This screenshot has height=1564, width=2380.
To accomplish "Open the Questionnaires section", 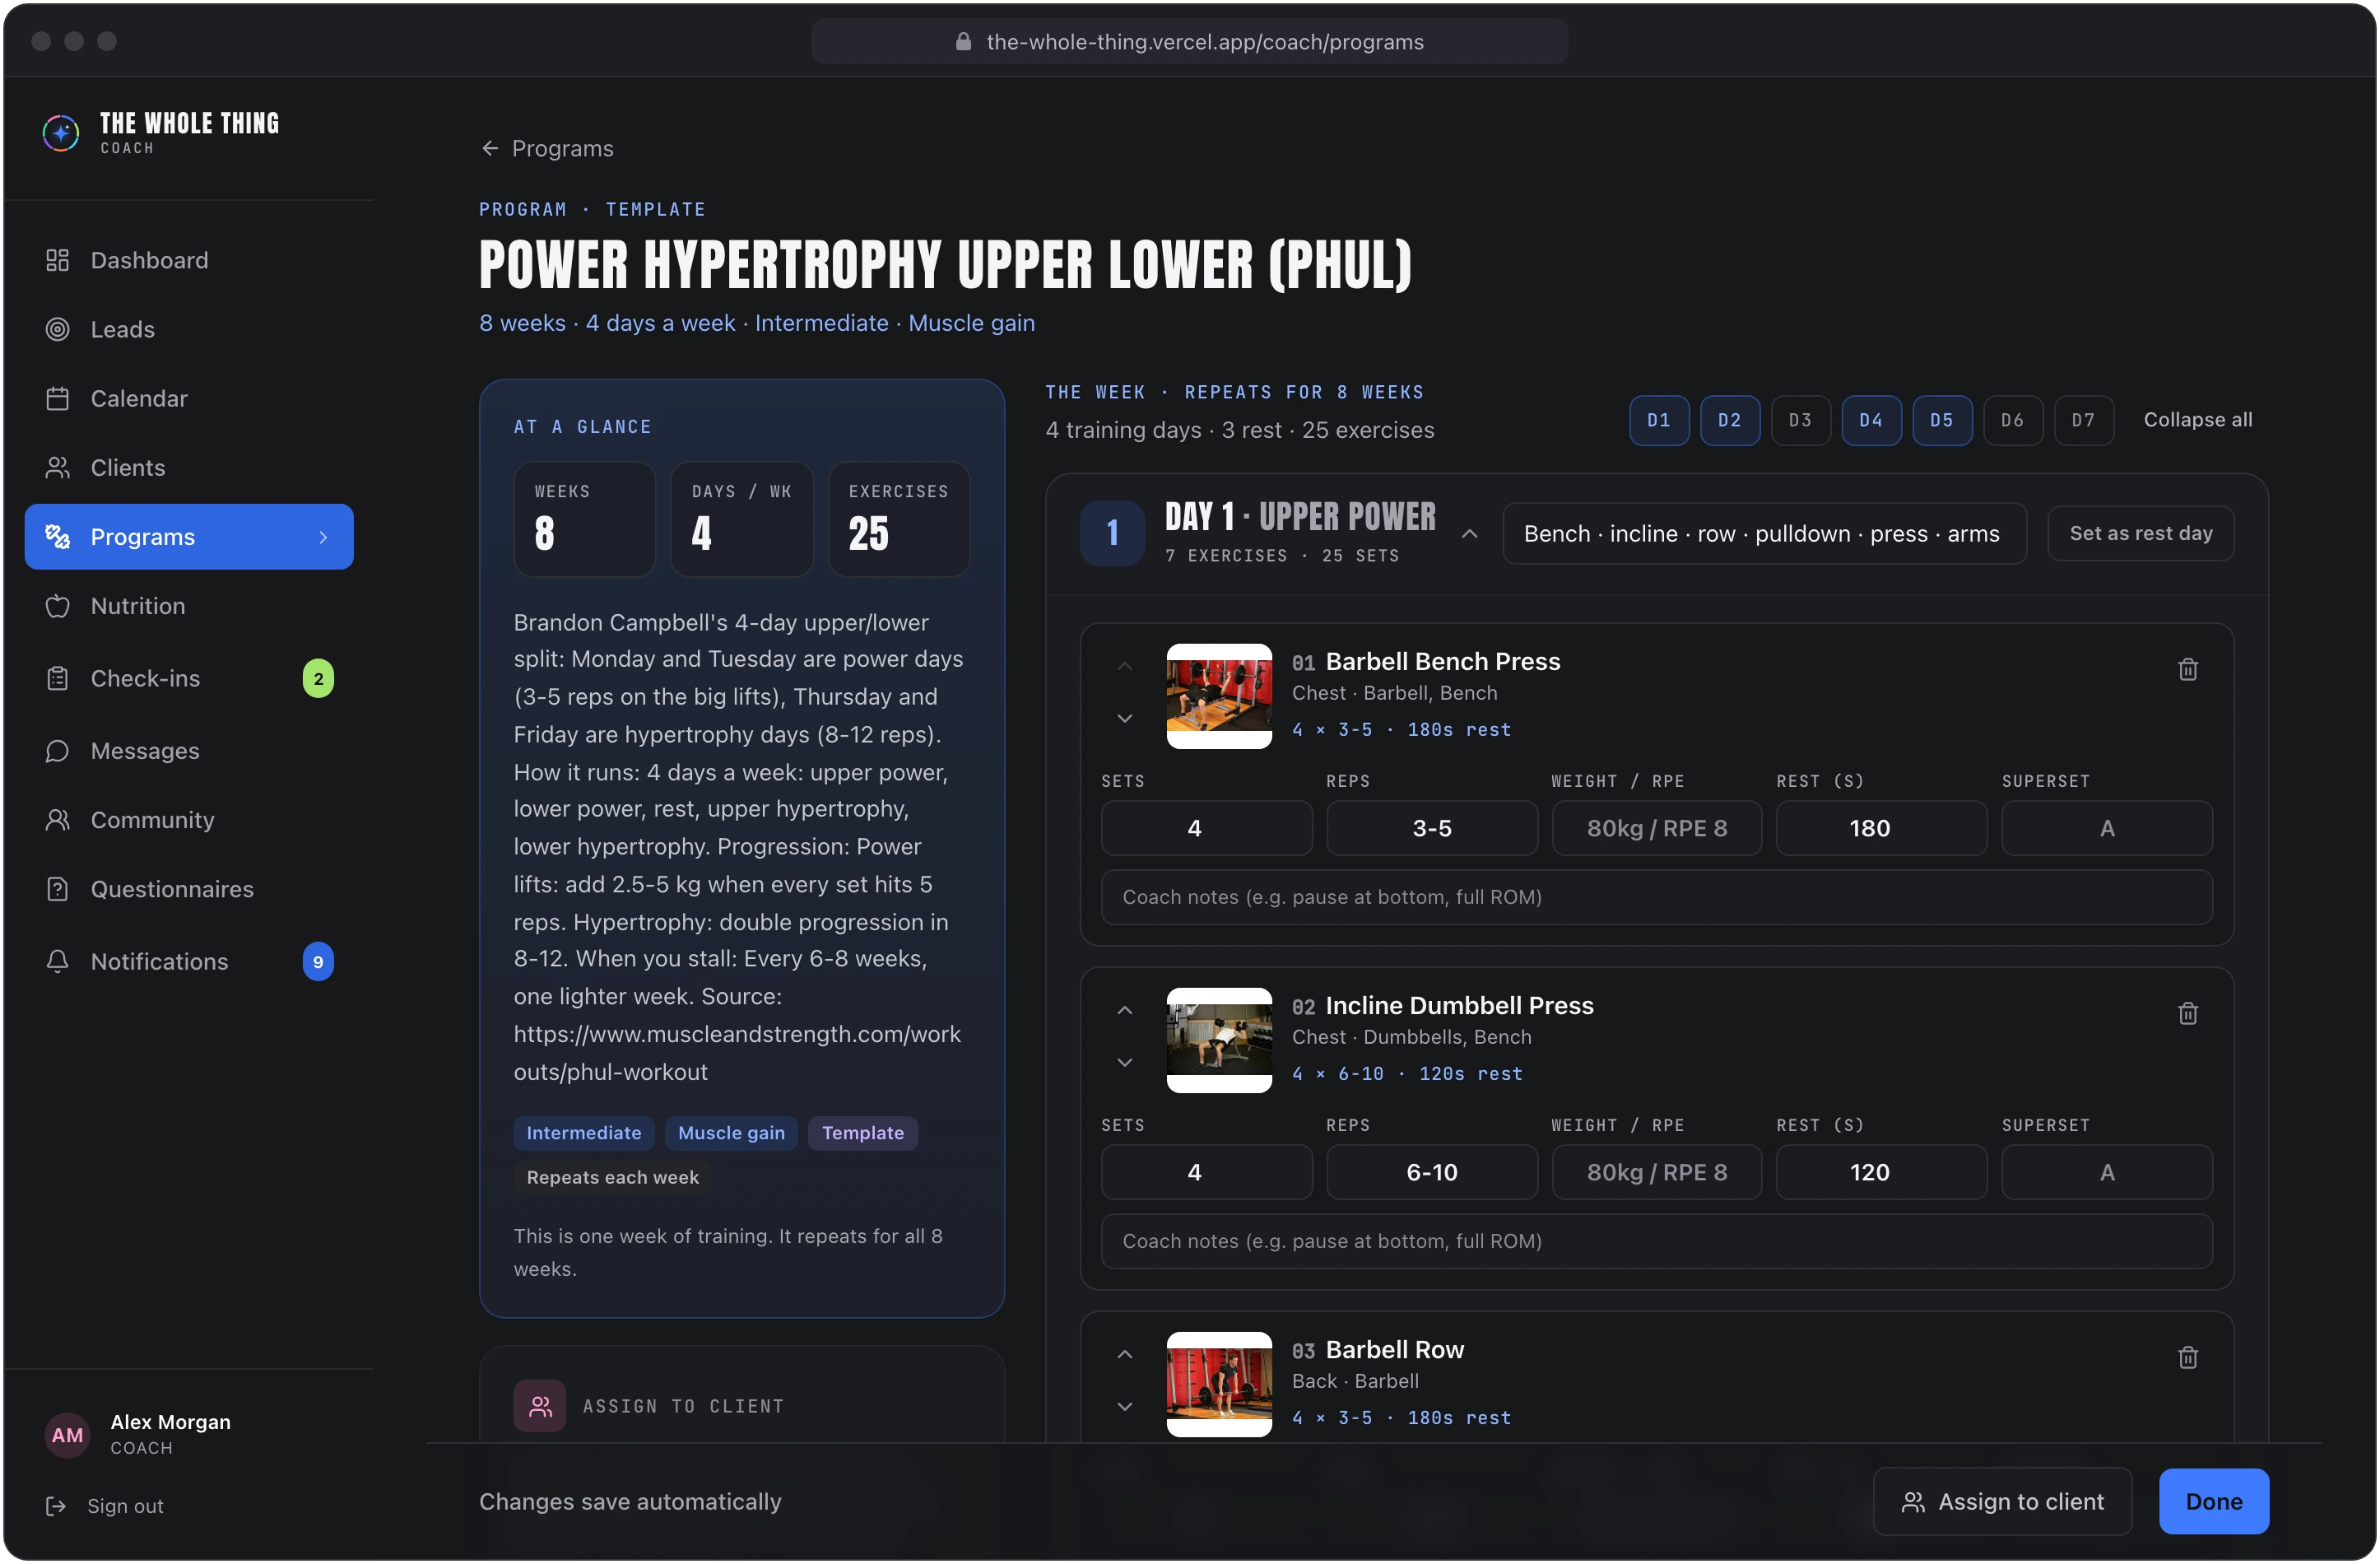I will click(189, 889).
